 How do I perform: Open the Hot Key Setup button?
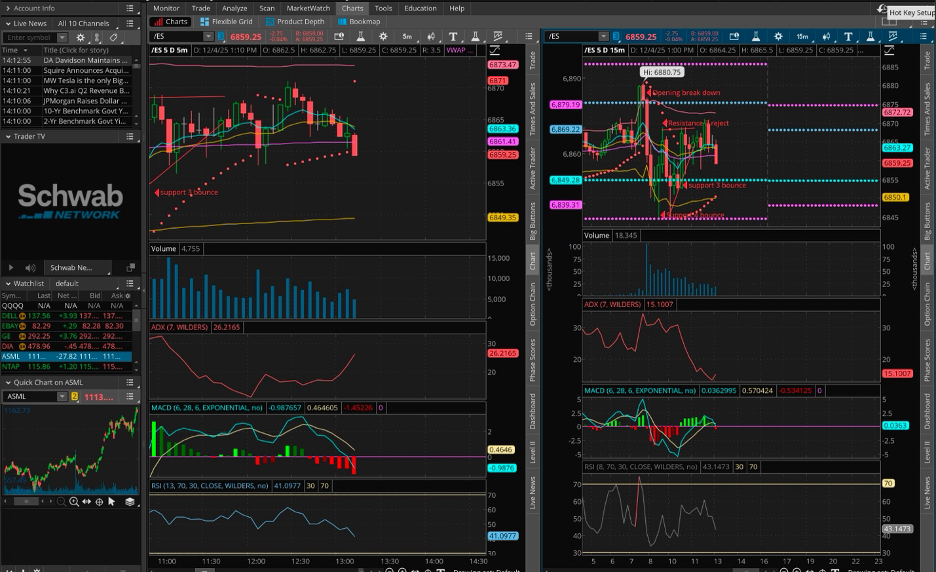click(x=912, y=12)
